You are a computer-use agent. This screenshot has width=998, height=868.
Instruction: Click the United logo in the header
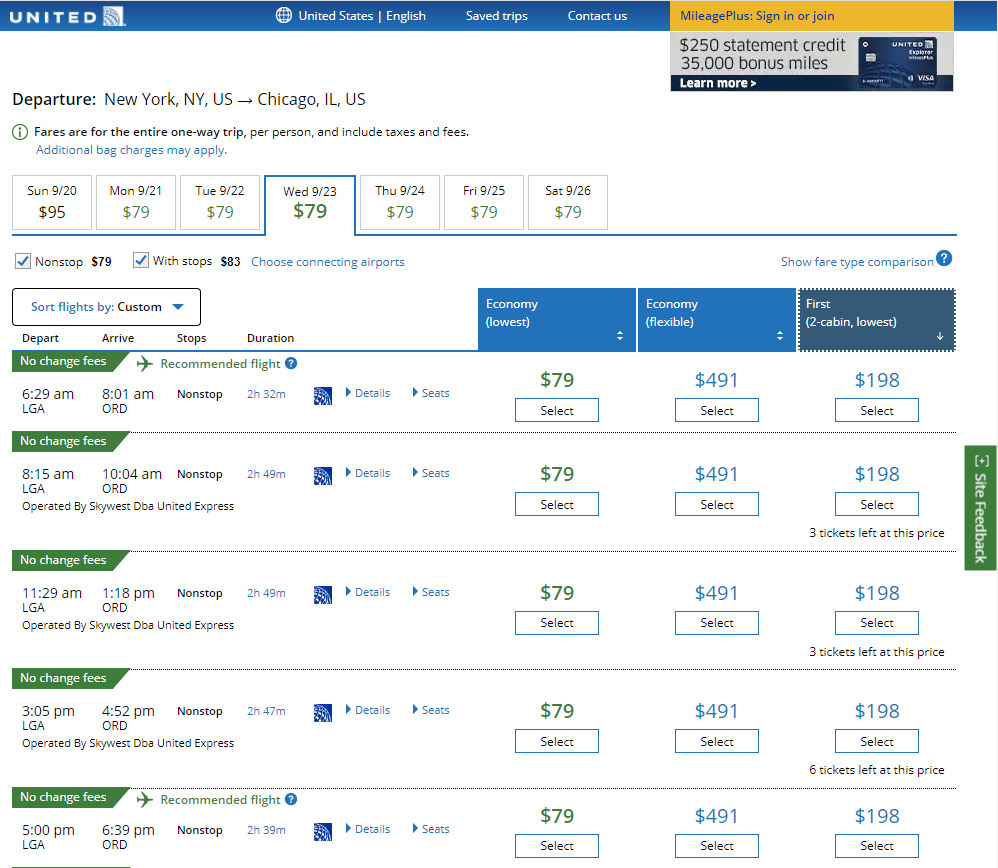pos(67,16)
